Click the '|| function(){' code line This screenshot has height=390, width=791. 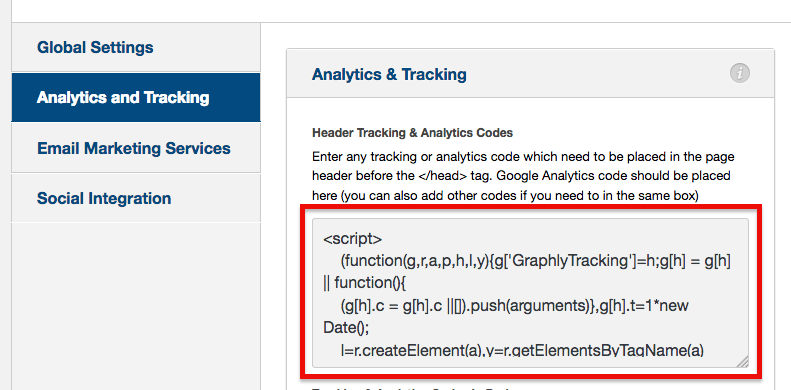[365, 284]
